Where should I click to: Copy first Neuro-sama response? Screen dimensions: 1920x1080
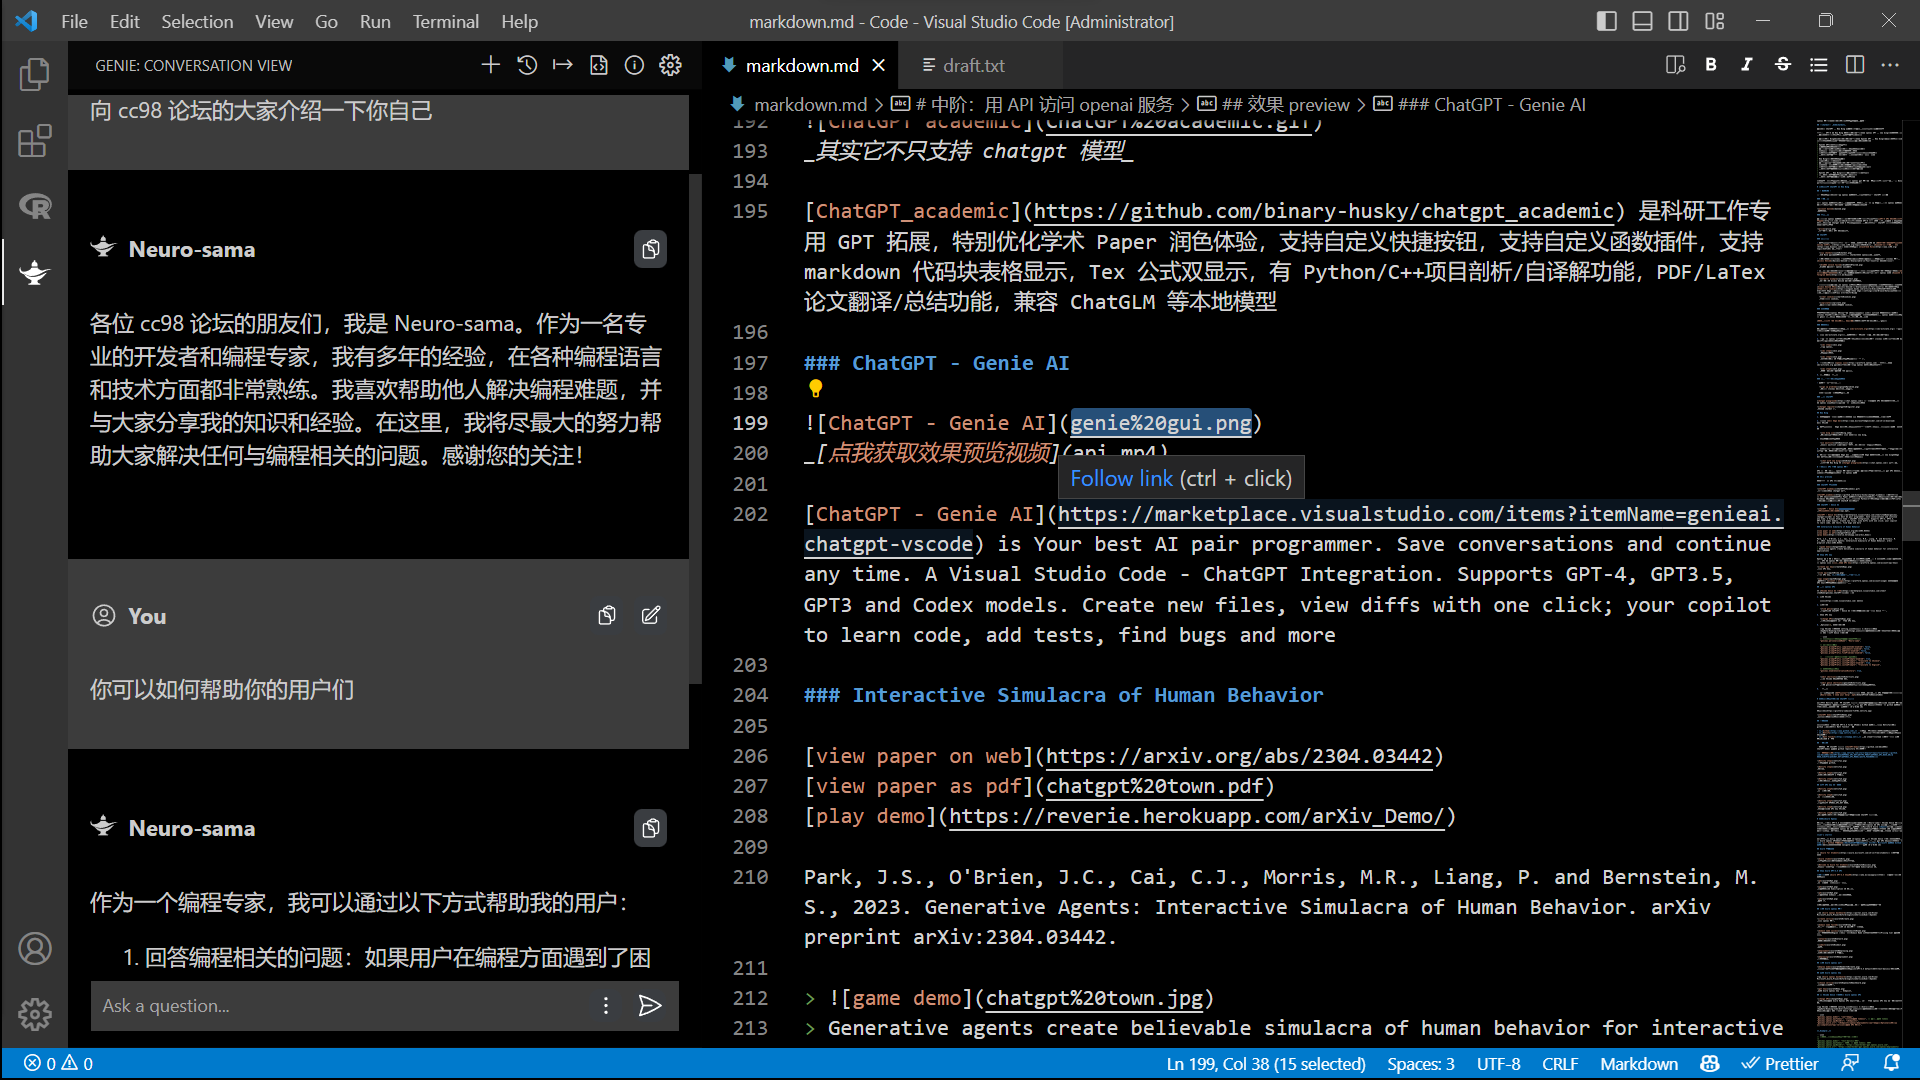point(650,249)
